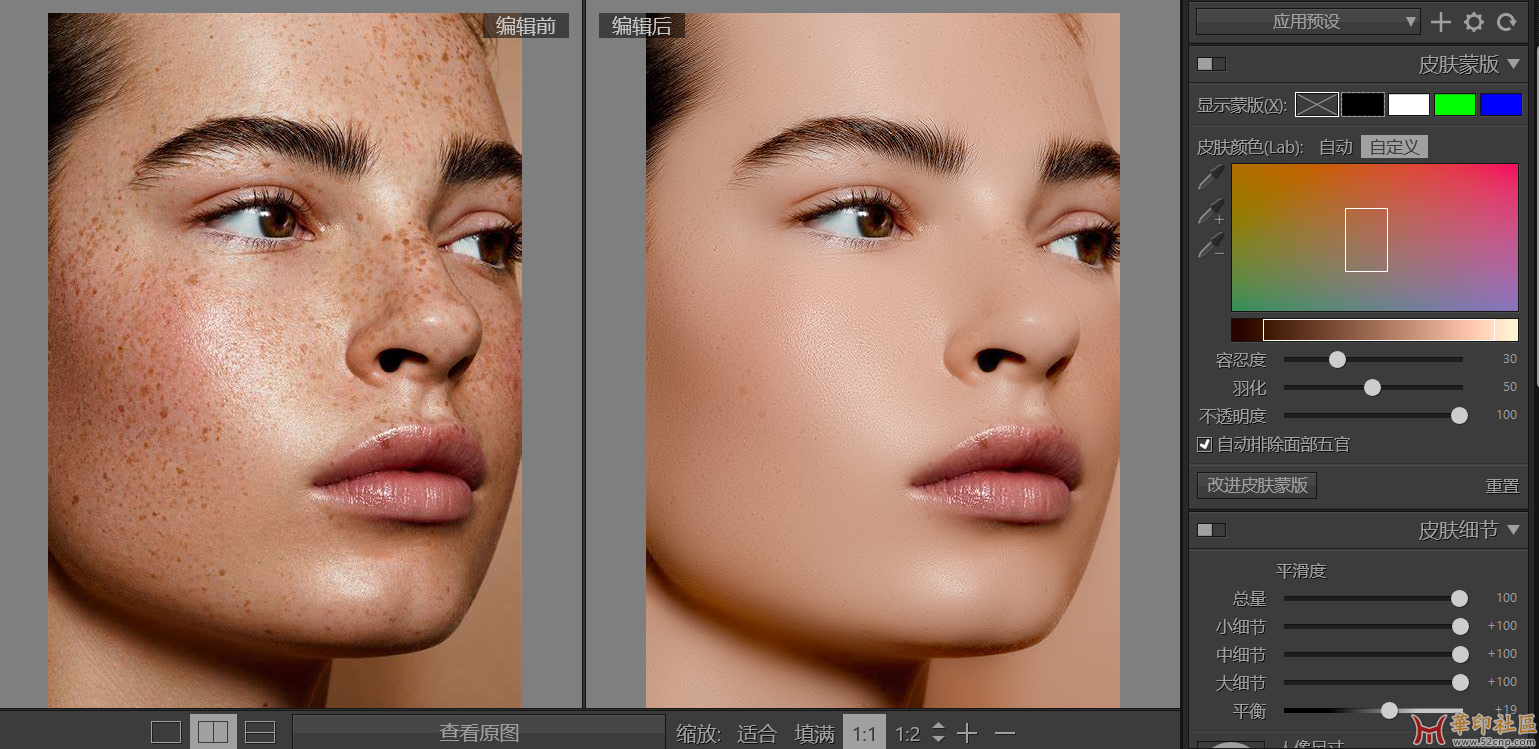
Task: Select the subtract-from-mask eyedropper with minus
Action: 1211,245
